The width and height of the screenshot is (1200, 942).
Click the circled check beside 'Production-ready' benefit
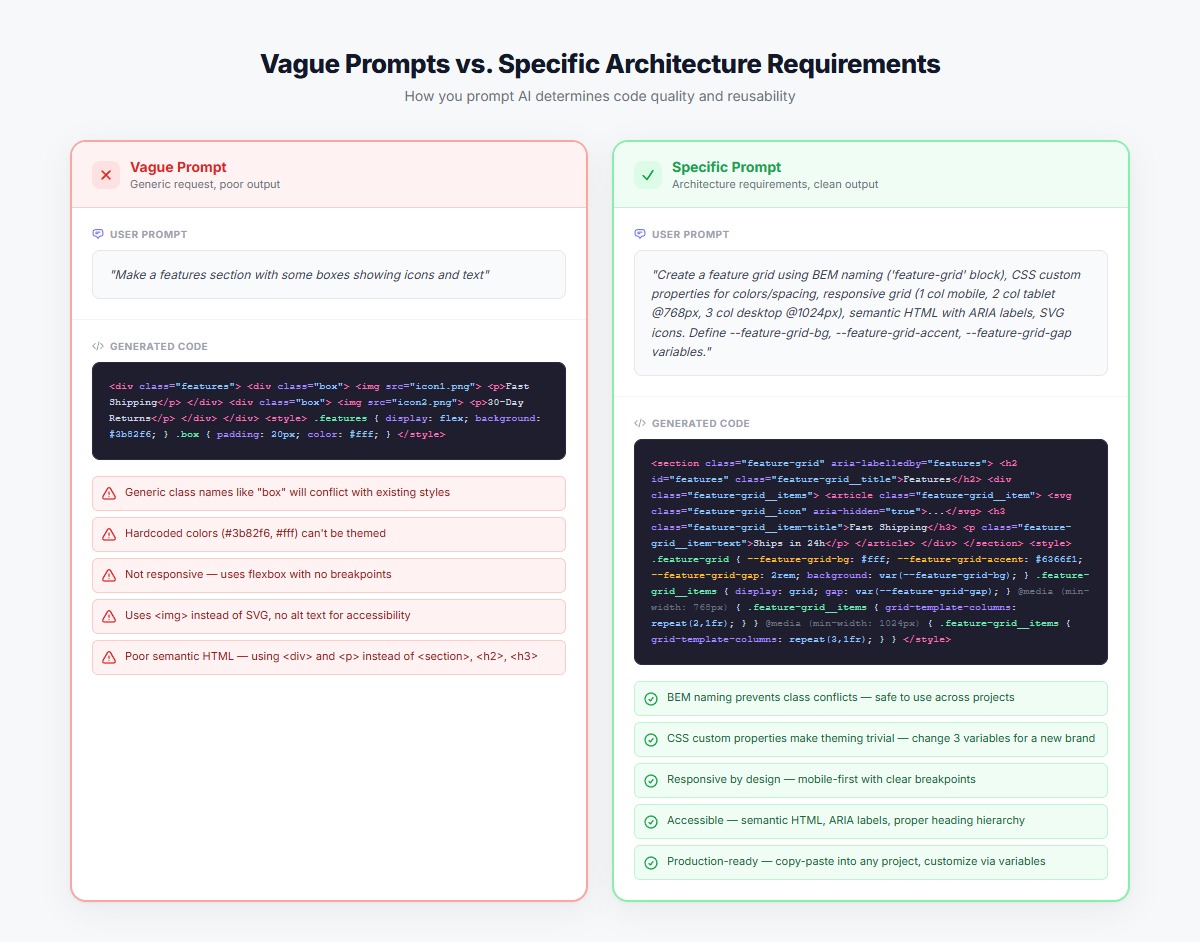(651, 861)
